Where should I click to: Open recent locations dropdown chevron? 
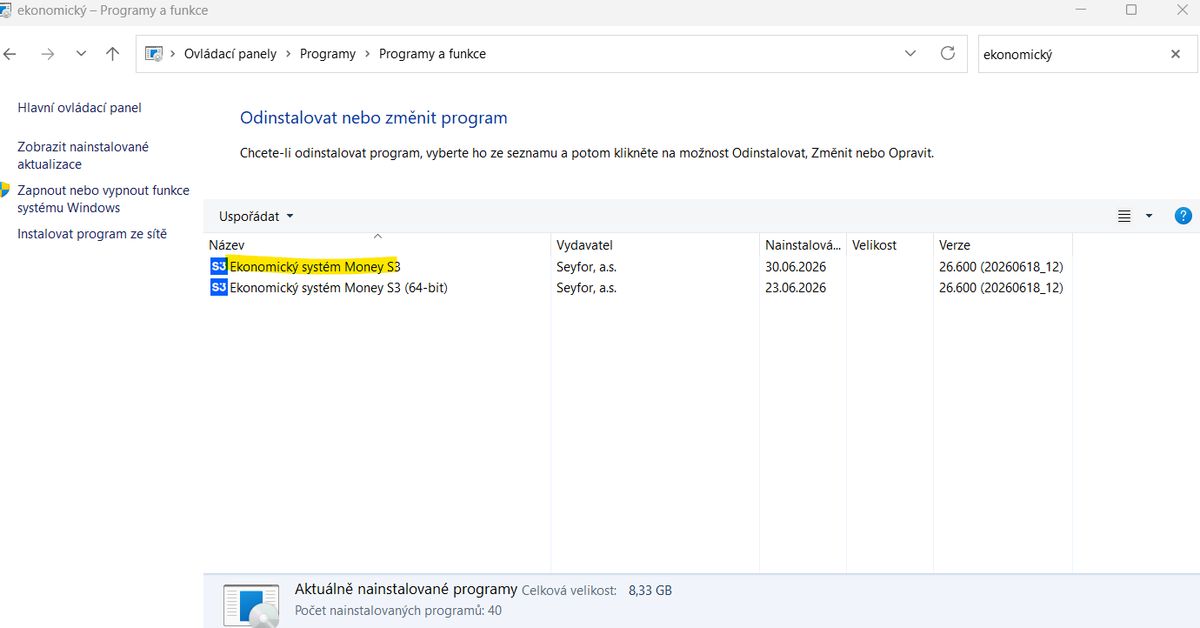point(81,54)
